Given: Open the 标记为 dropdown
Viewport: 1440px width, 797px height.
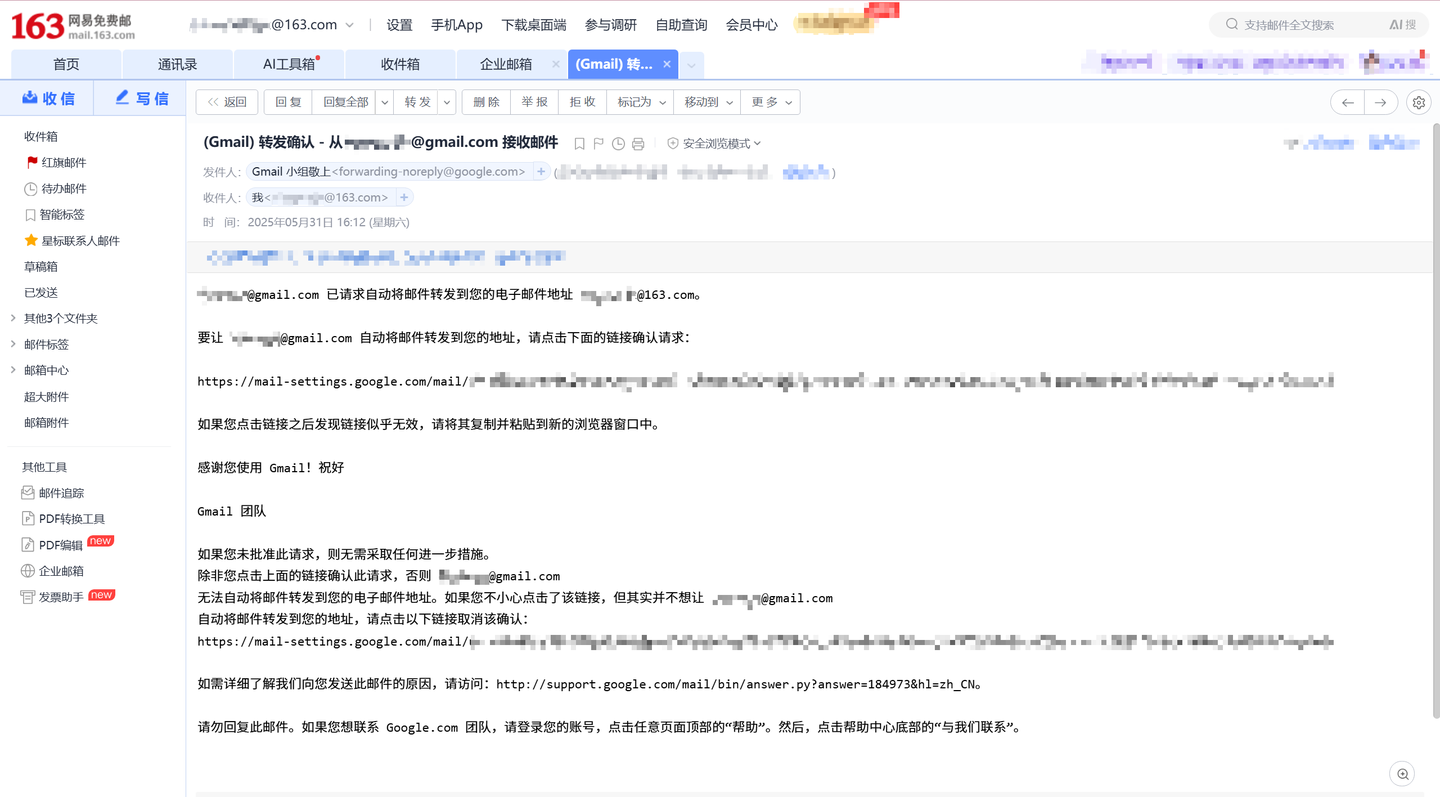Looking at the screenshot, I should pos(639,102).
